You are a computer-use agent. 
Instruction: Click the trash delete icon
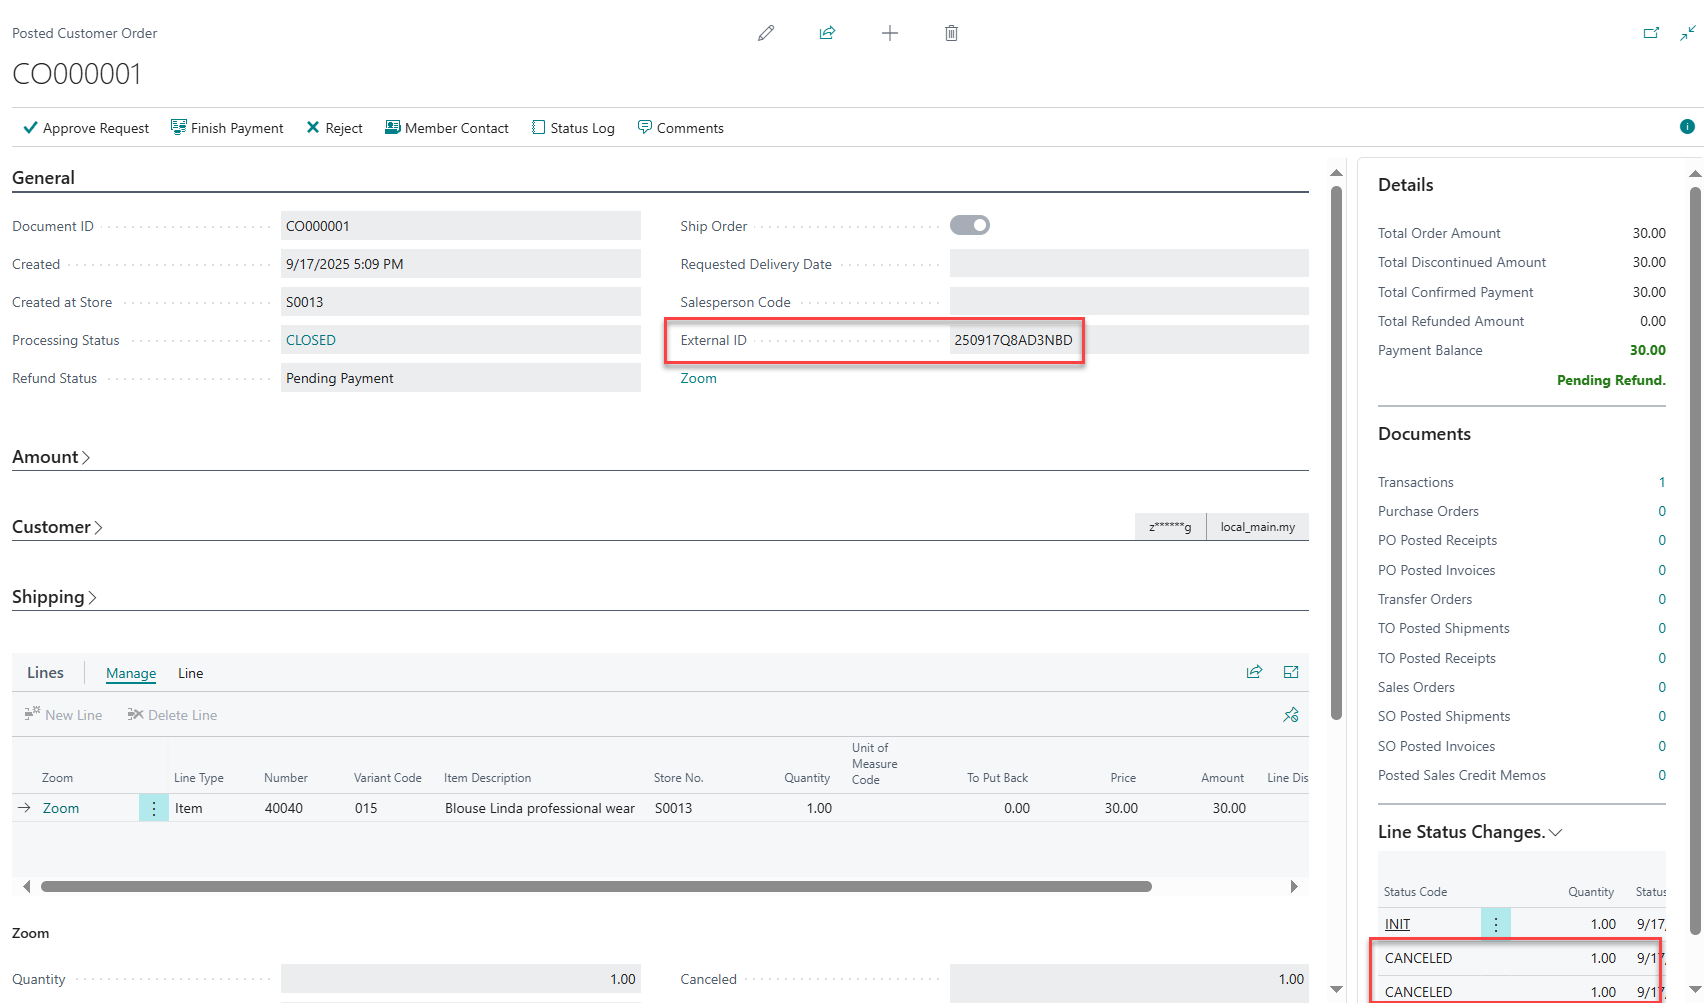click(951, 33)
